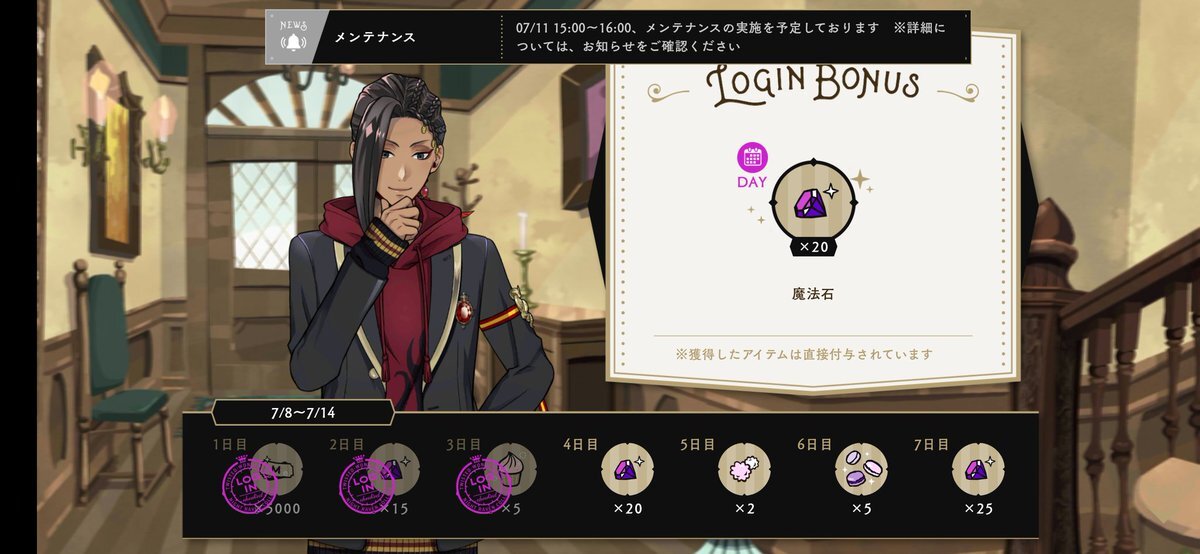Tap the NEWS bell icon

coord(293,38)
